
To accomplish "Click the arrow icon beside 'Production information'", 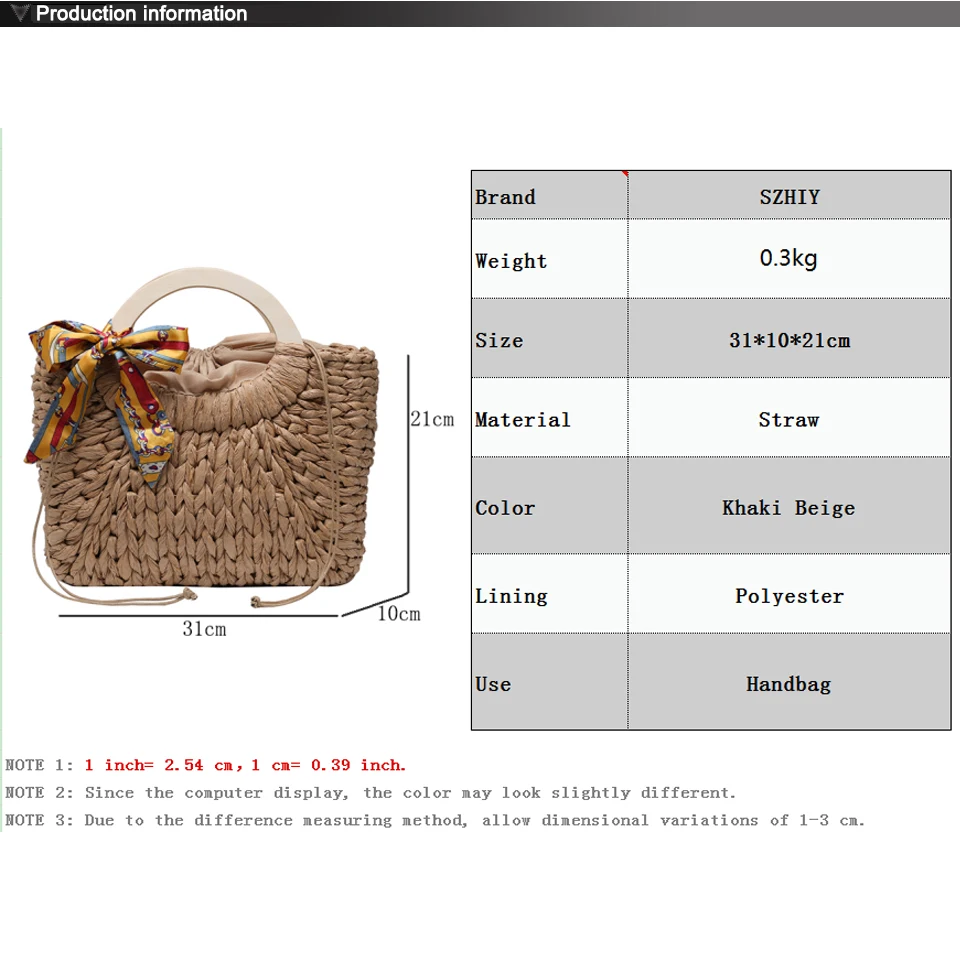I will 20,13.
